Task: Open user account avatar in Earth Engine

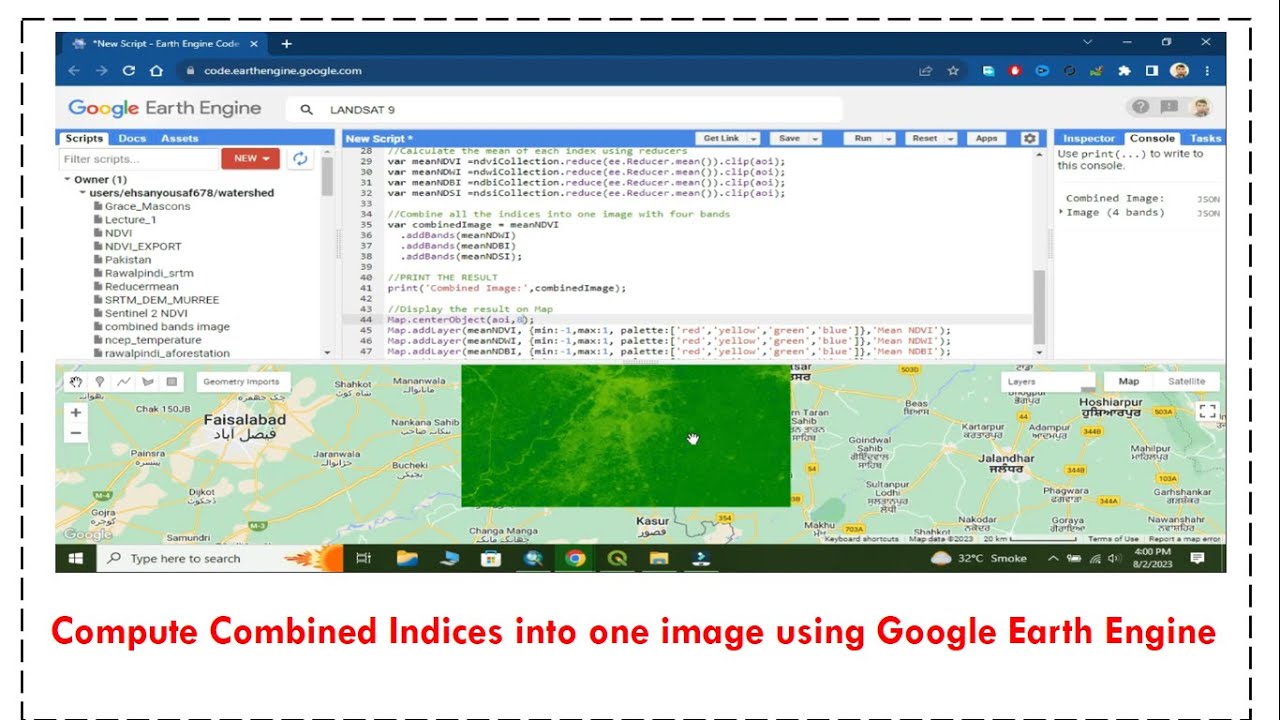Action: (1201, 107)
